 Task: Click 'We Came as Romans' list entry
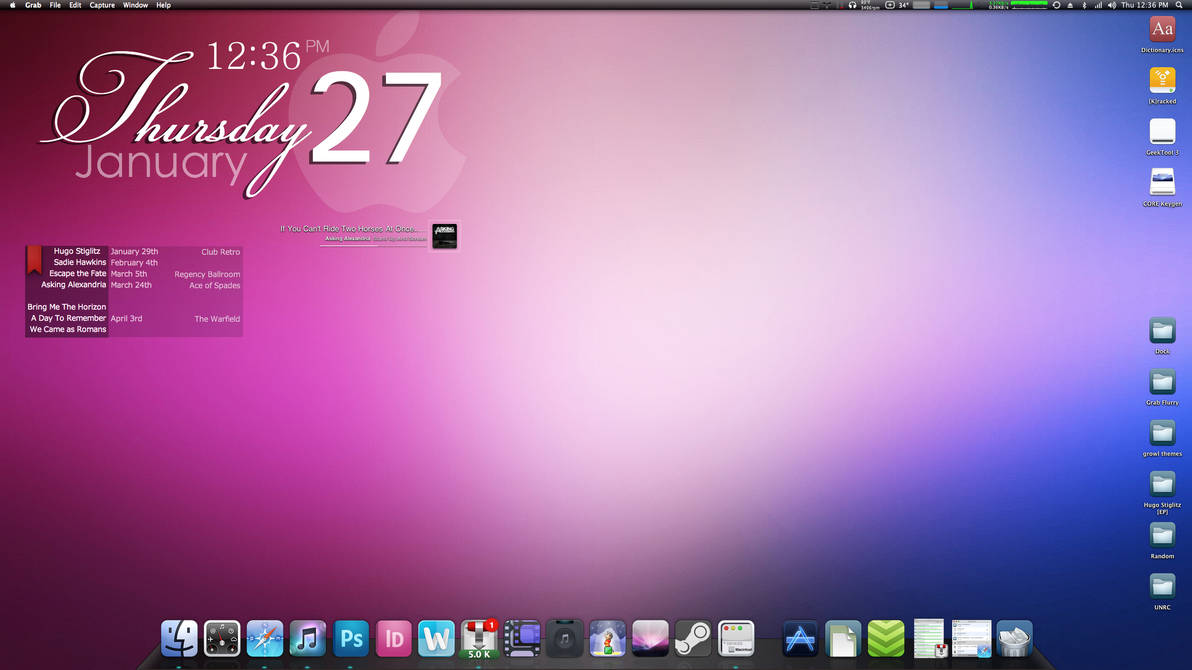click(x=68, y=329)
